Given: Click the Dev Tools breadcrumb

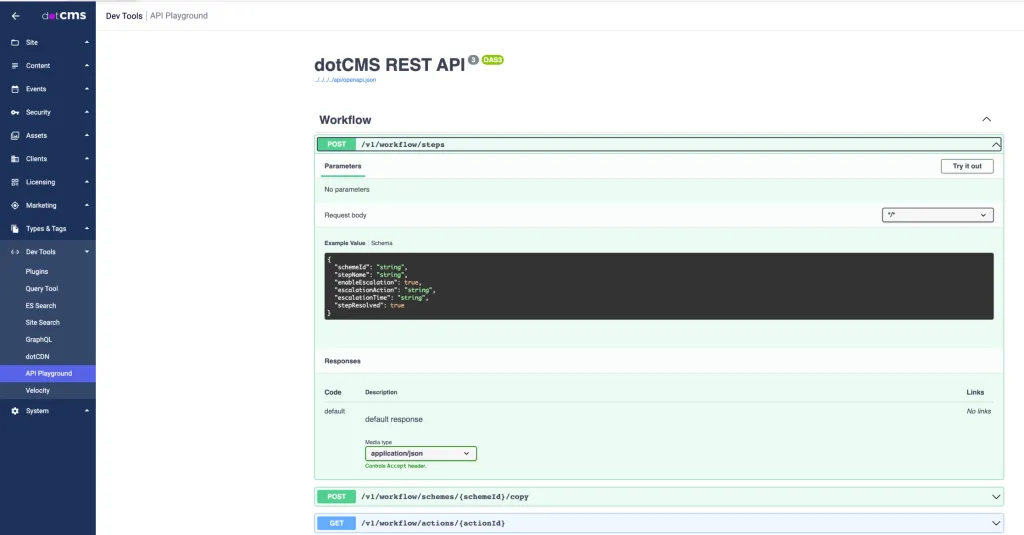Looking at the screenshot, I should pos(124,16).
